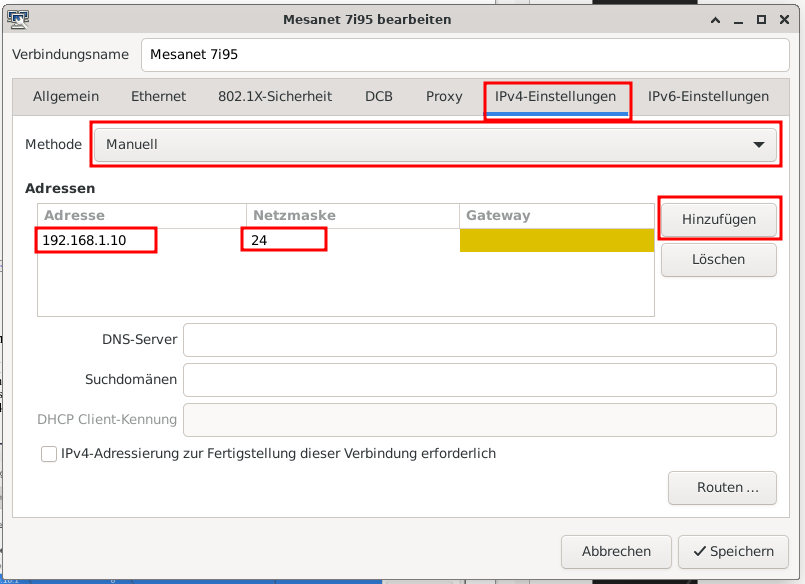Click the network connection icon in title bar
805x584 pixels.
tap(18, 20)
